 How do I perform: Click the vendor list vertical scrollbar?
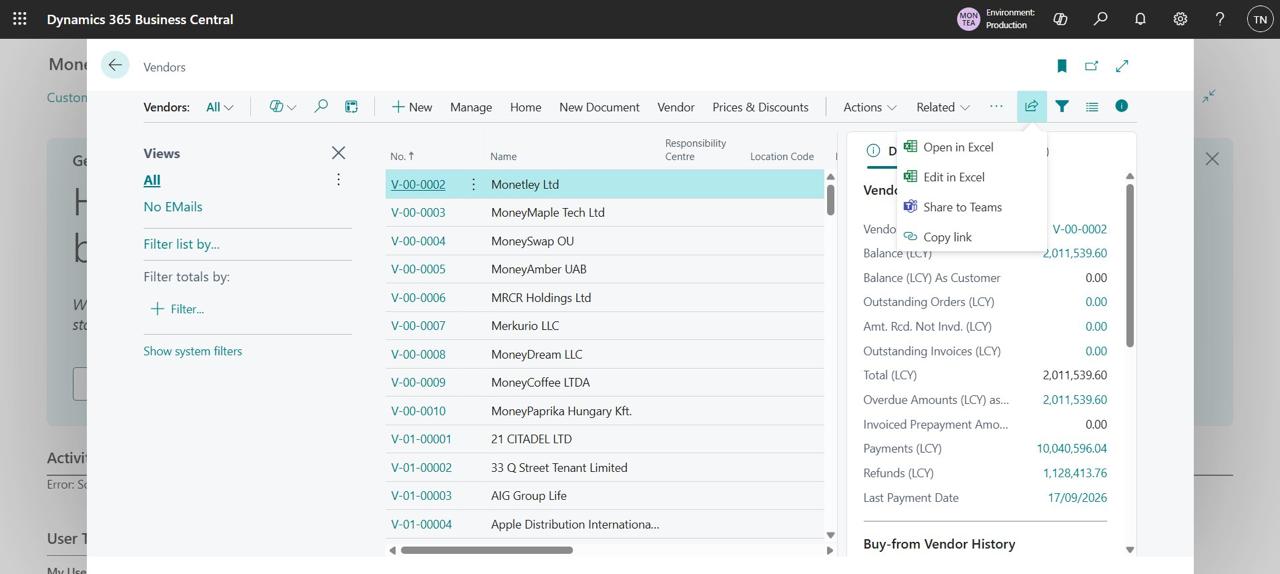click(830, 200)
